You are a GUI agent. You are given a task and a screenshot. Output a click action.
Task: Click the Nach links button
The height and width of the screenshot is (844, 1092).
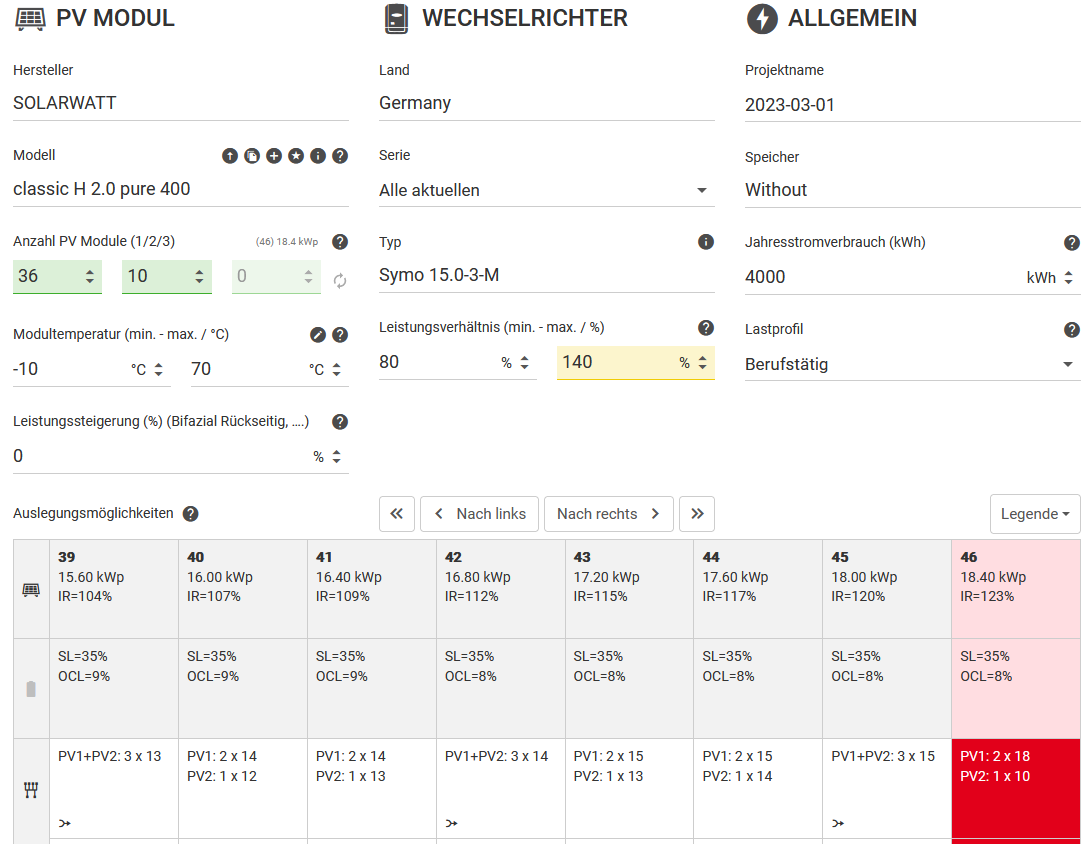(x=479, y=514)
